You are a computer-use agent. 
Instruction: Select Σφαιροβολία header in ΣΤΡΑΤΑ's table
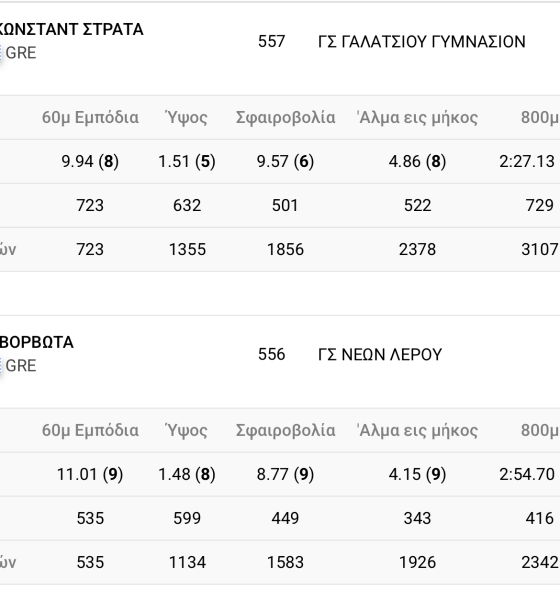286,117
